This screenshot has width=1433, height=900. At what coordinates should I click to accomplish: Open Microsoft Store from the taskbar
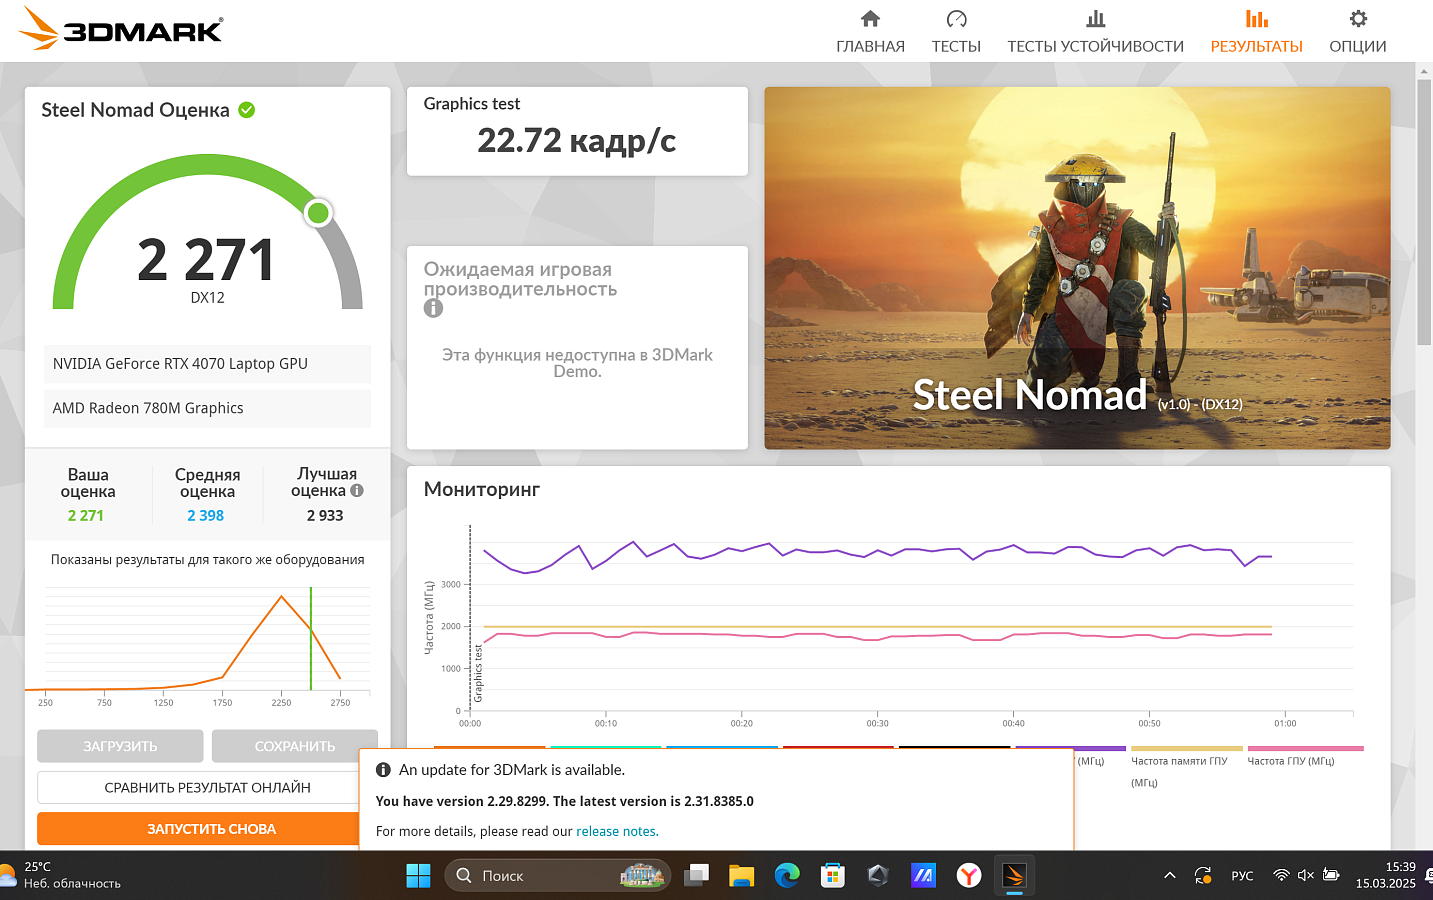[x=832, y=876]
